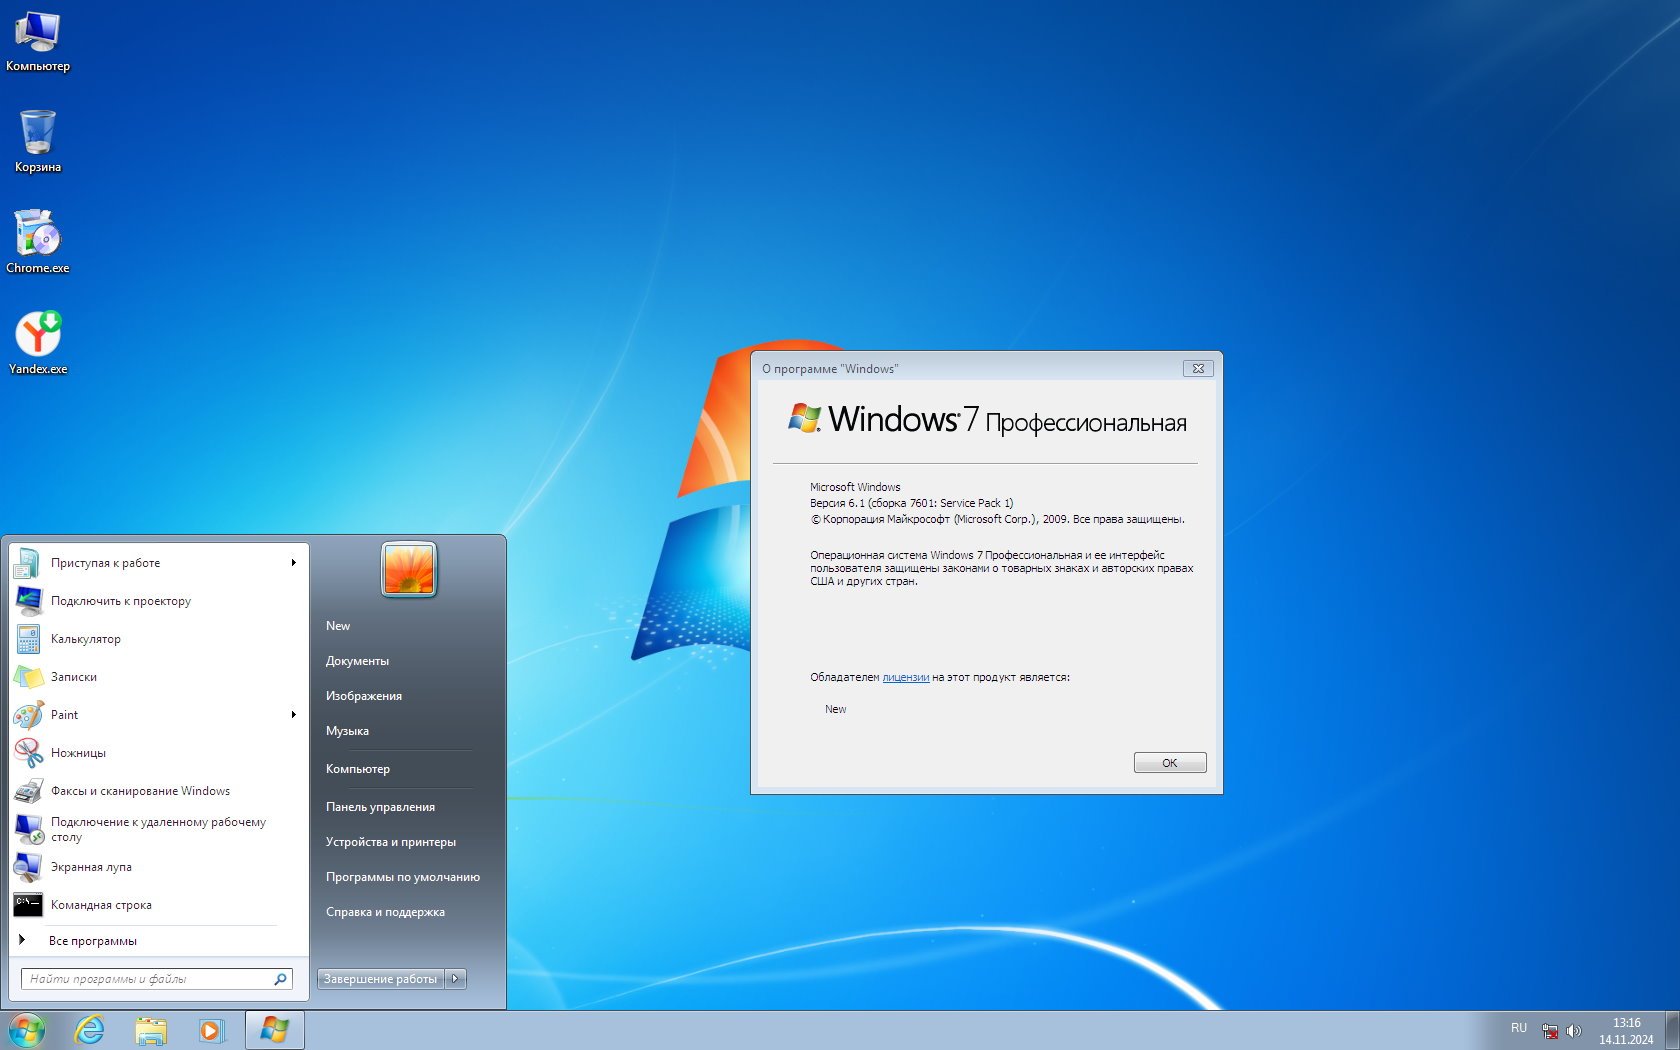Launch Internet Explorer from the taskbar
The height and width of the screenshot is (1050, 1680).
(90, 1030)
